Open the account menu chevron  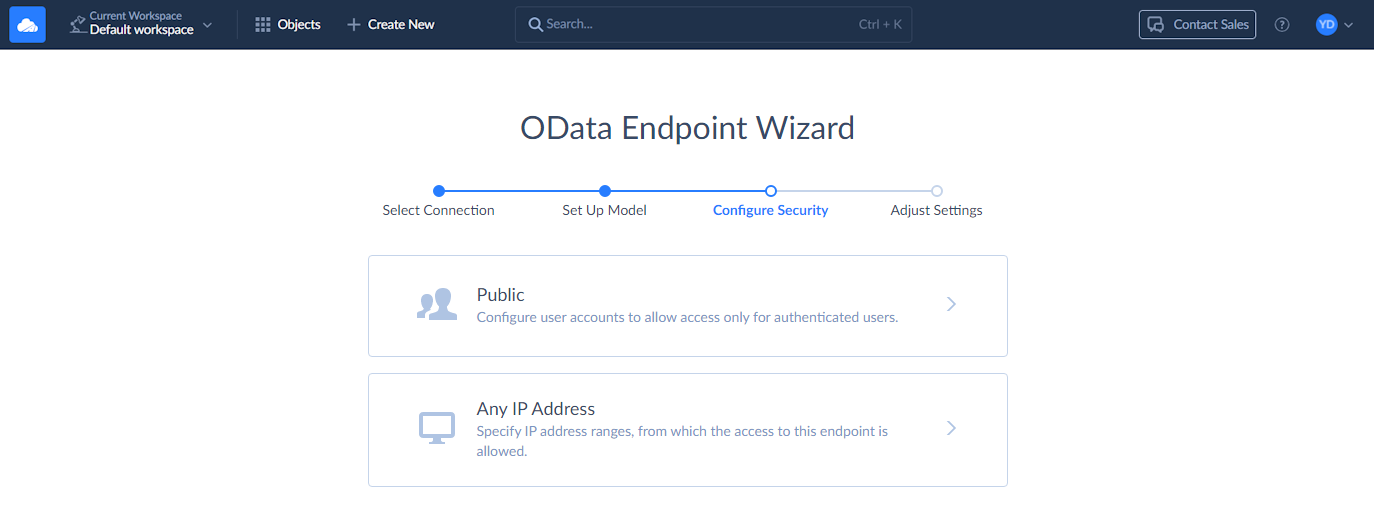(1349, 25)
